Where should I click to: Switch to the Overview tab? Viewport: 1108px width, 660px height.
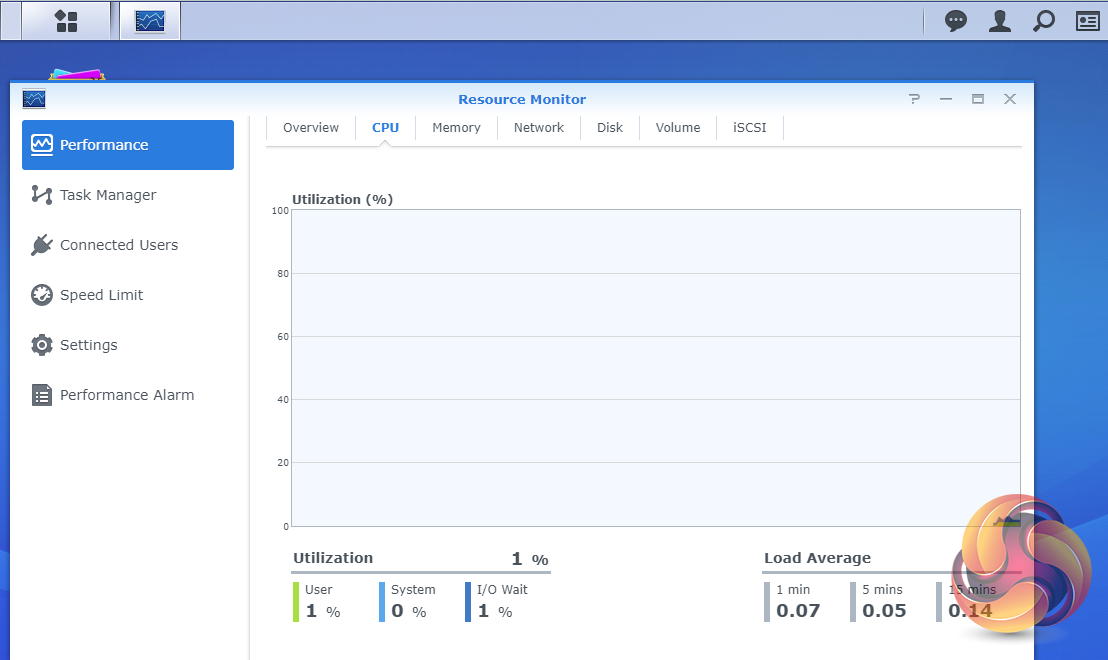coord(311,128)
